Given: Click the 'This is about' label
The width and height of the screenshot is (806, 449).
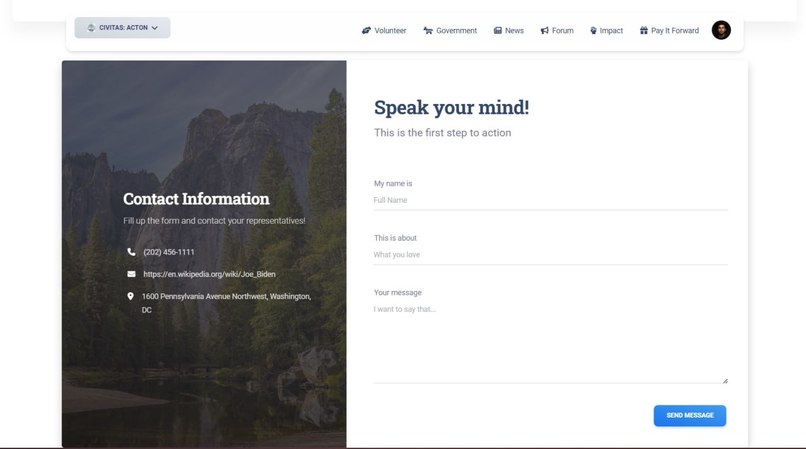Looking at the screenshot, I should (395, 238).
